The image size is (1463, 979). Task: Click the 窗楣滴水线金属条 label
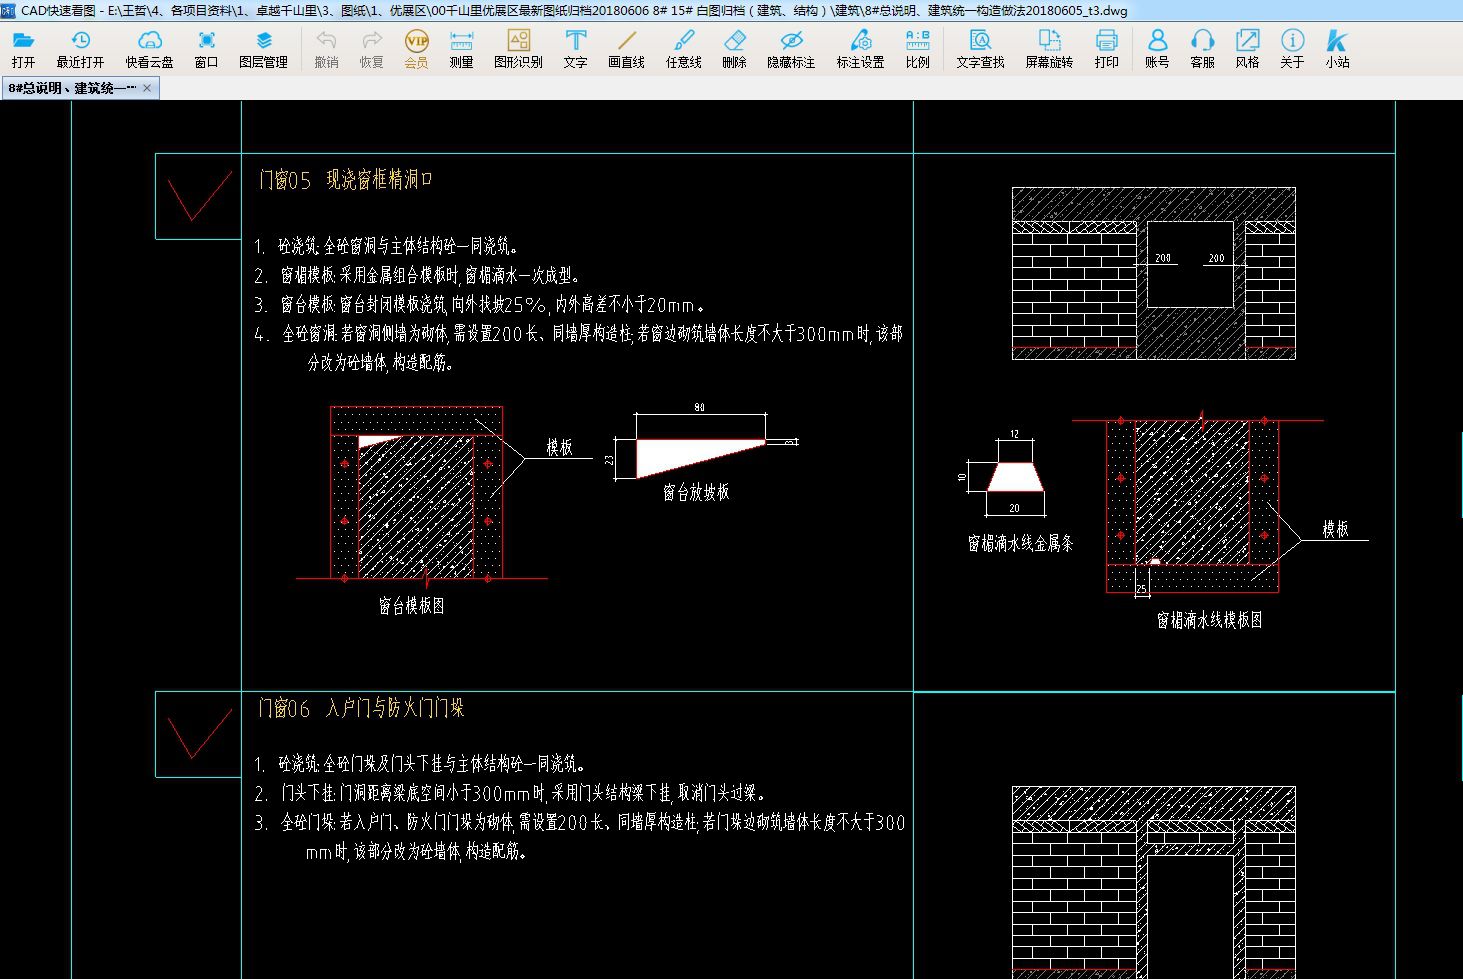tap(1020, 543)
